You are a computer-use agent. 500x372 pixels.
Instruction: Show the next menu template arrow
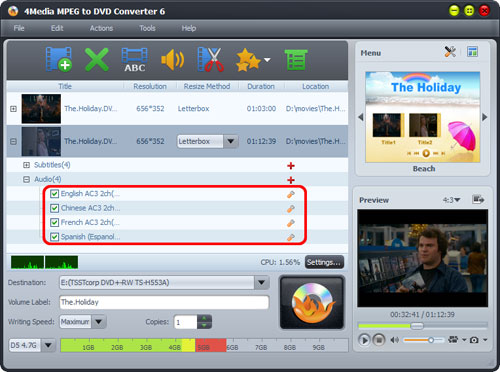(485, 117)
